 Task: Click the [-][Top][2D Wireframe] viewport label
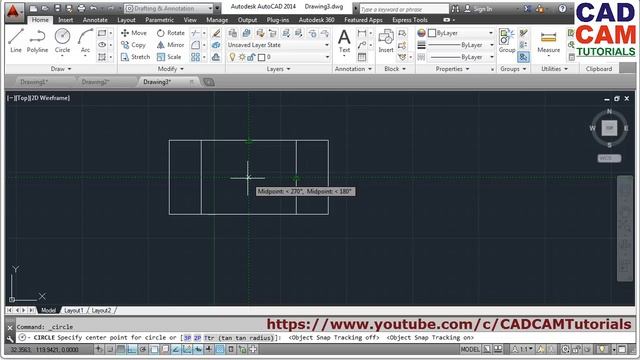pos(39,98)
